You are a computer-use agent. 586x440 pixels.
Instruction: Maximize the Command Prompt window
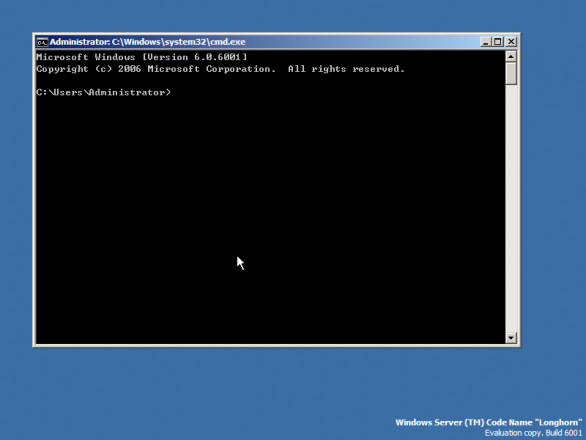click(497, 42)
